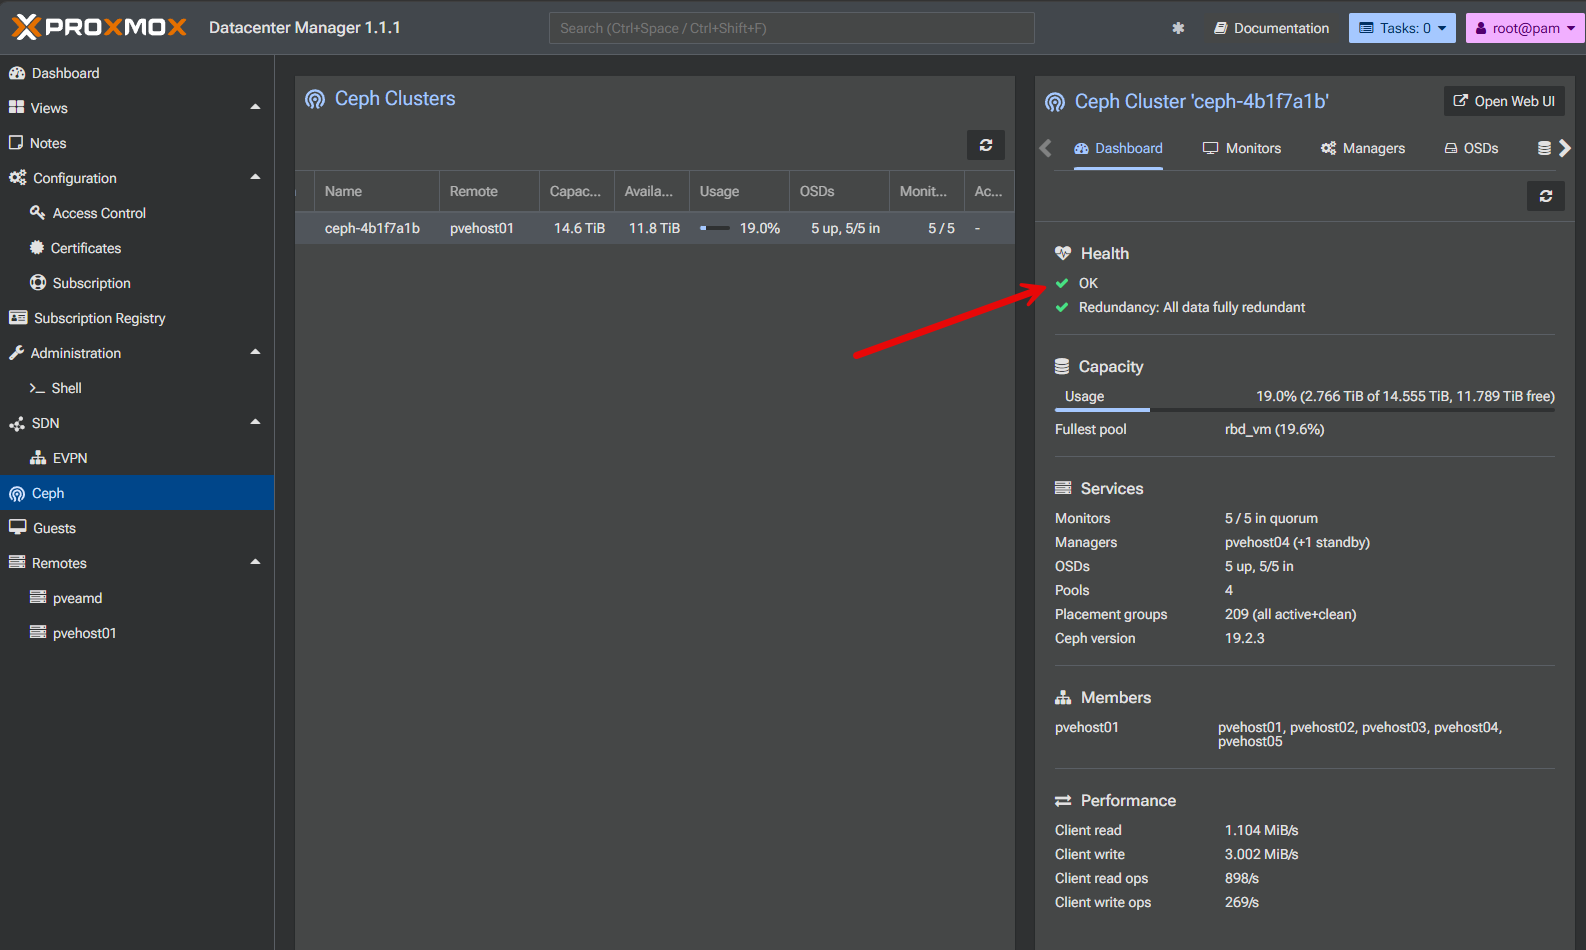Sort by Remote column header

coord(489,191)
